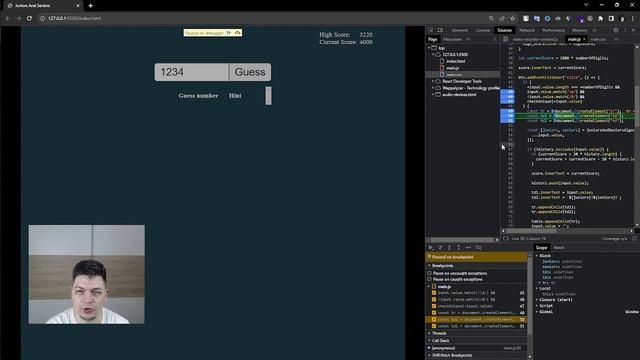This screenshot has height=360, width=640.
Task: Open the Chrome profile avatar
Action: click(622, 18)
